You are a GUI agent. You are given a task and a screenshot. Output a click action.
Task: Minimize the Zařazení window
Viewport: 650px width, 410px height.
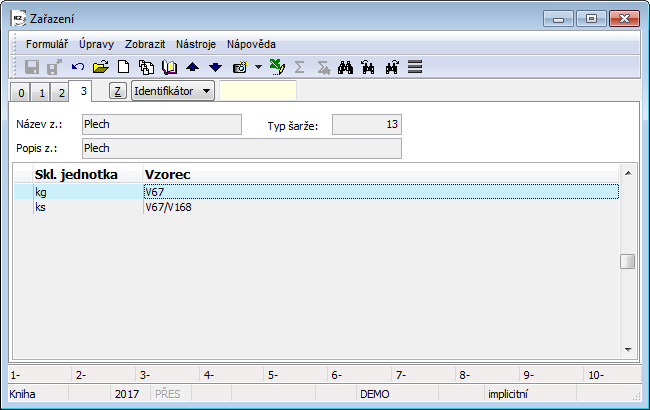point(558,19)
